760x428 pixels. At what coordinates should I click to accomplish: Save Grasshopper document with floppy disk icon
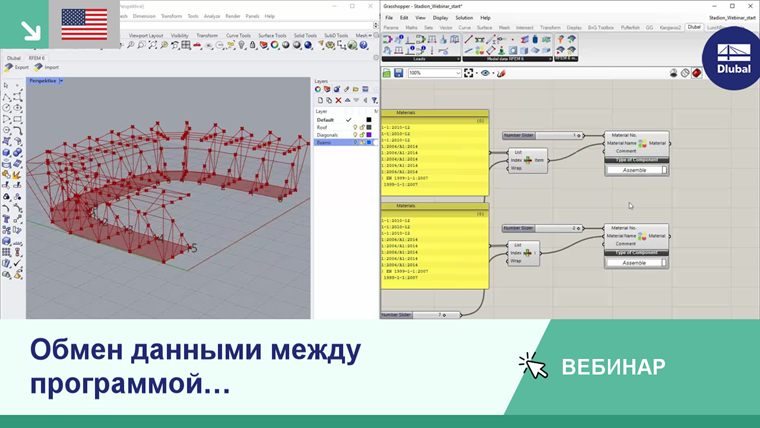coord(398,73)
